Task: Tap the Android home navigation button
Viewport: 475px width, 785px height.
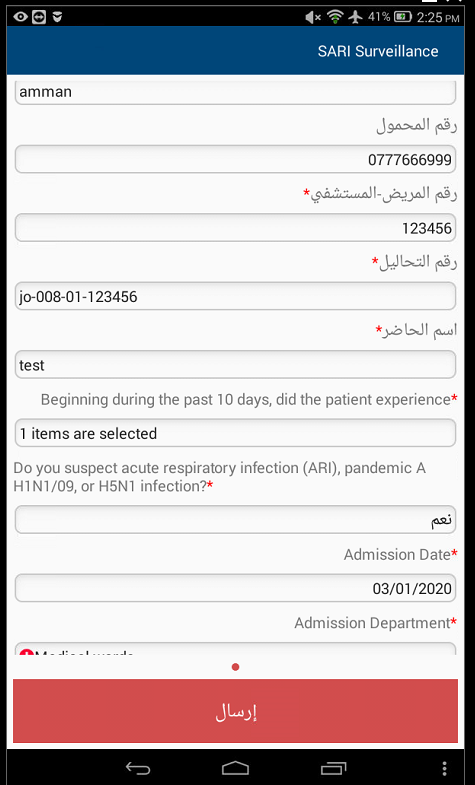Action: pos(235,768)
